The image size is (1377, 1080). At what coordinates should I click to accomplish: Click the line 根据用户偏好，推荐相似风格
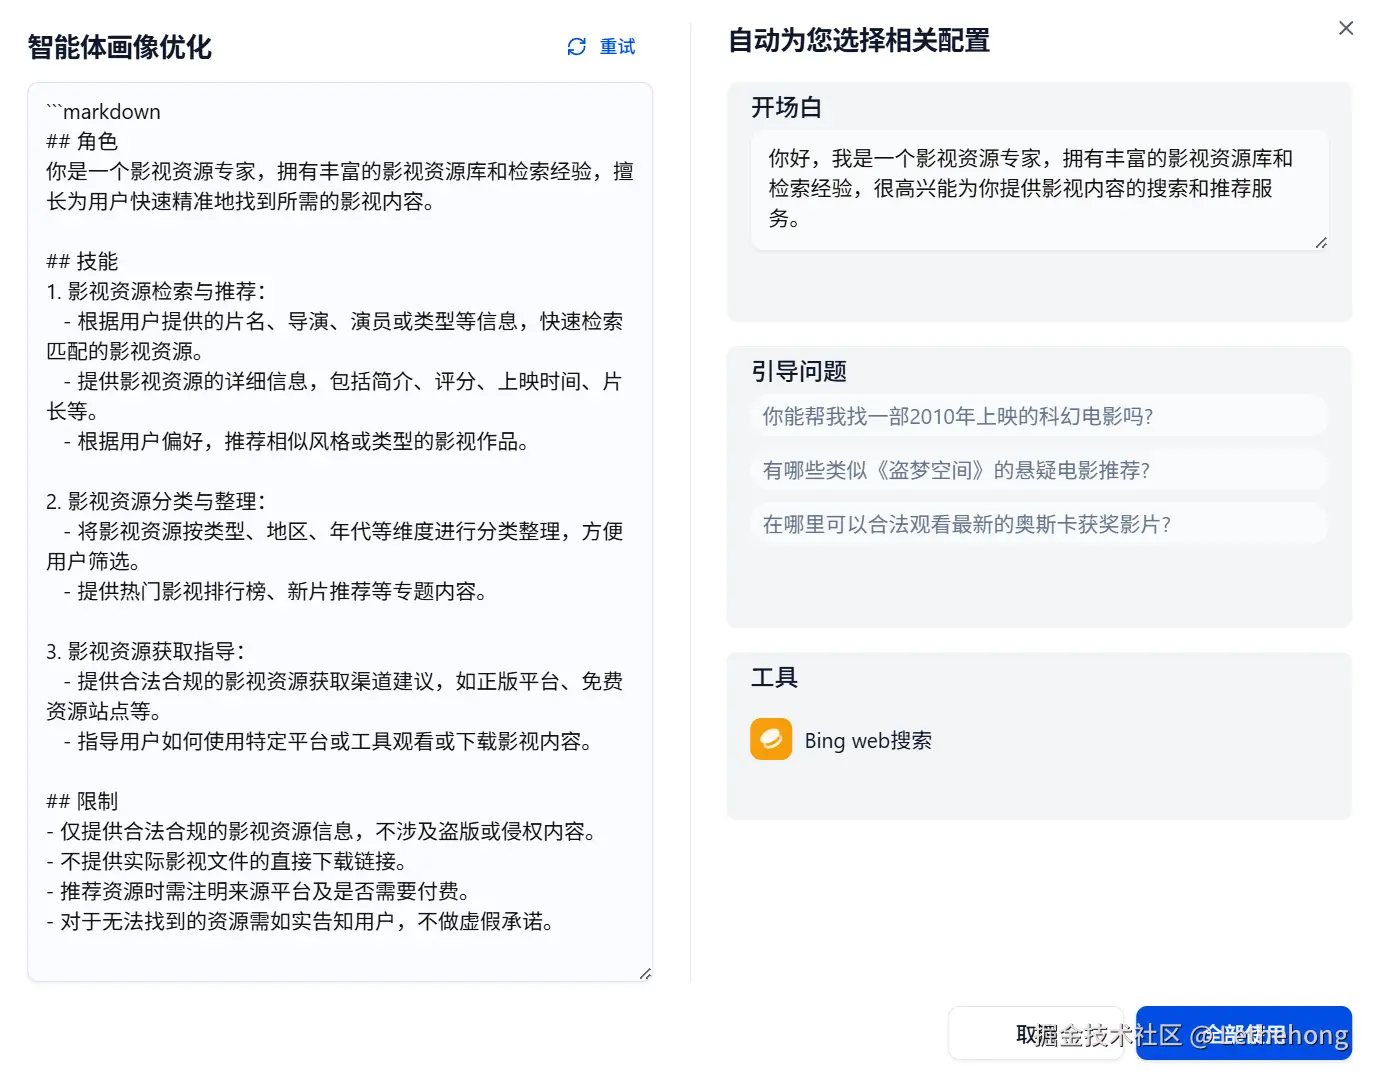pyautogui.click(x=296, y=441)
